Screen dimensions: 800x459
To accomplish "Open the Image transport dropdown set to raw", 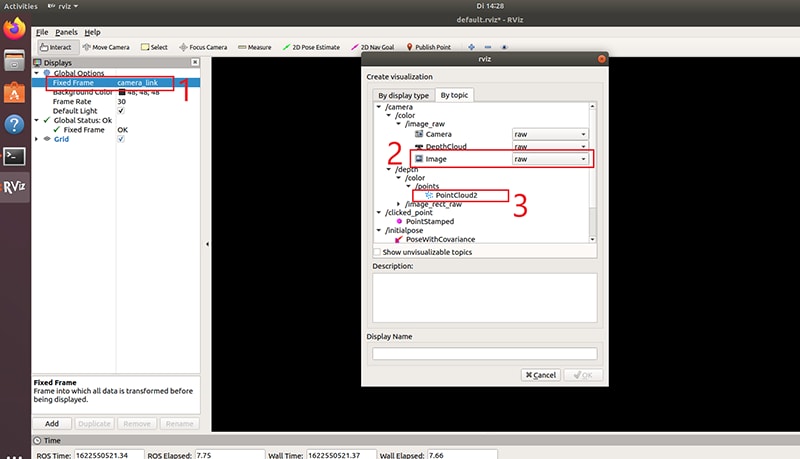I will (549, 159).
